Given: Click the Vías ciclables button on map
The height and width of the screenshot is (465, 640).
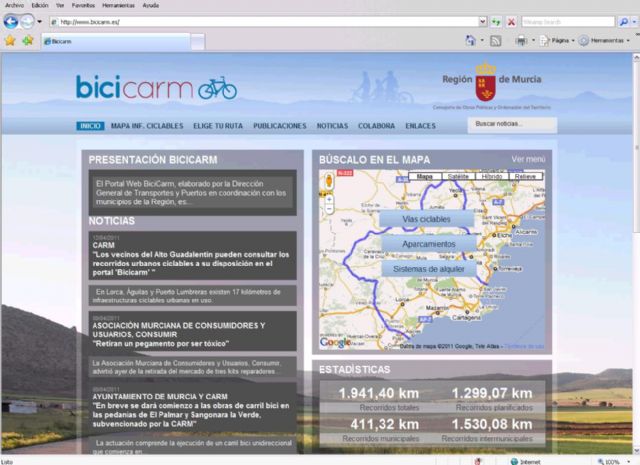Looking at the screenshot, I should [x=427, y=218].
